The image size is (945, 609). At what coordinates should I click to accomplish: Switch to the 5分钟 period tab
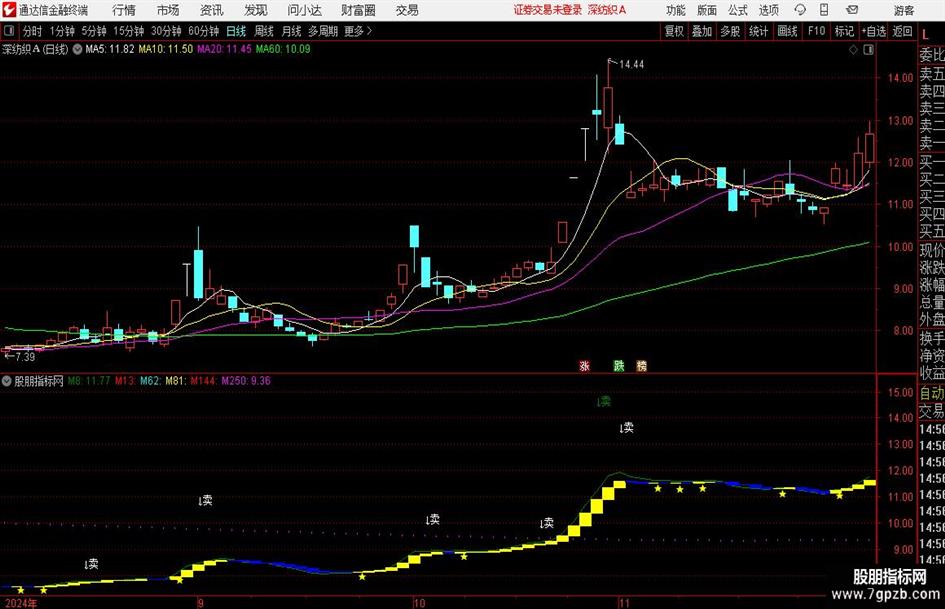click(x=94, y=31)
